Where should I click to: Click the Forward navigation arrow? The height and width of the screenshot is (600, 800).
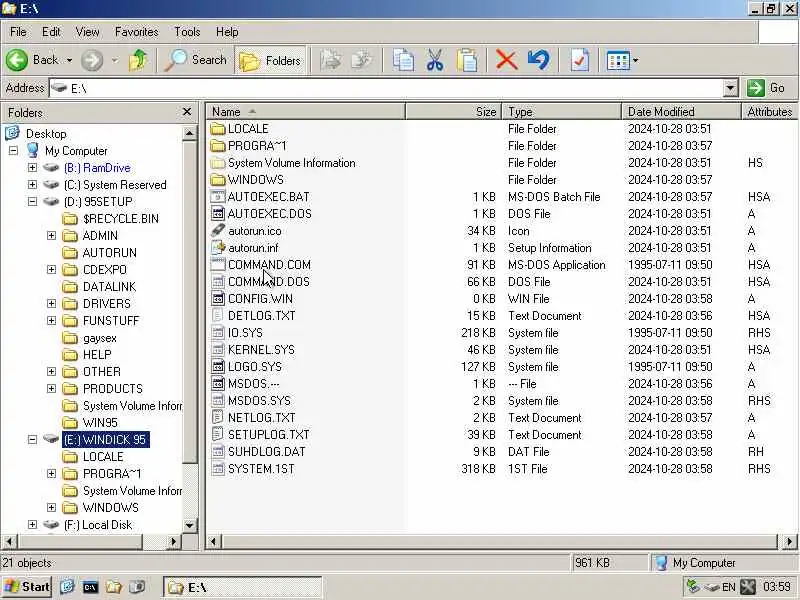(x=92, y=60)
